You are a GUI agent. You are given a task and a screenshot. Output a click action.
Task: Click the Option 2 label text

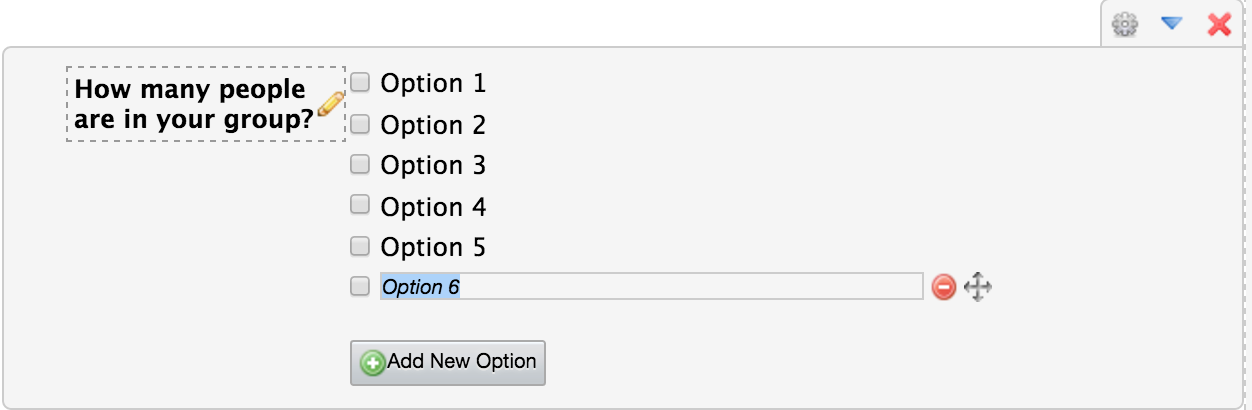(x=433, y=125)
